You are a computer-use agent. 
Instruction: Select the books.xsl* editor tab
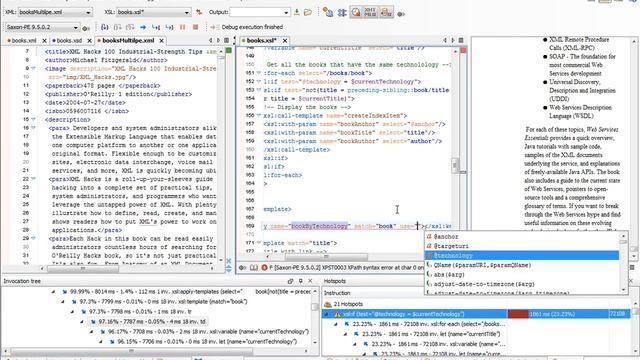point(261,40)
